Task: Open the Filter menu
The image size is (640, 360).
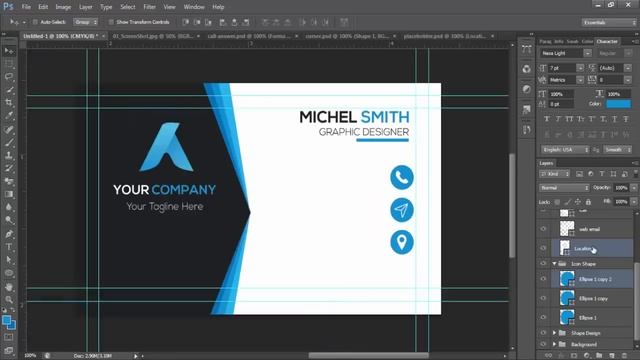Action: tap(149, 7)
